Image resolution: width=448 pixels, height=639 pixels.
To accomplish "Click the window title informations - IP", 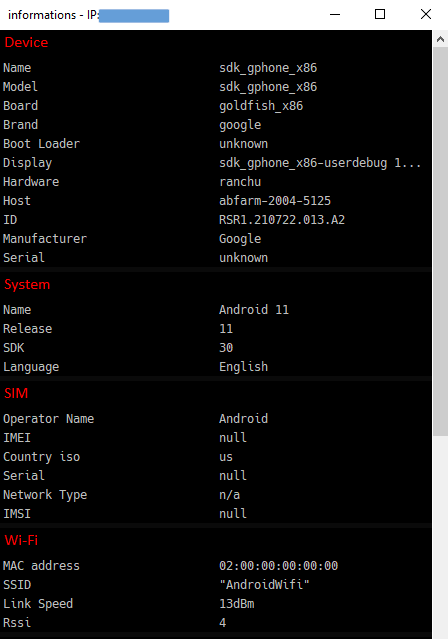I will [53, 15].
